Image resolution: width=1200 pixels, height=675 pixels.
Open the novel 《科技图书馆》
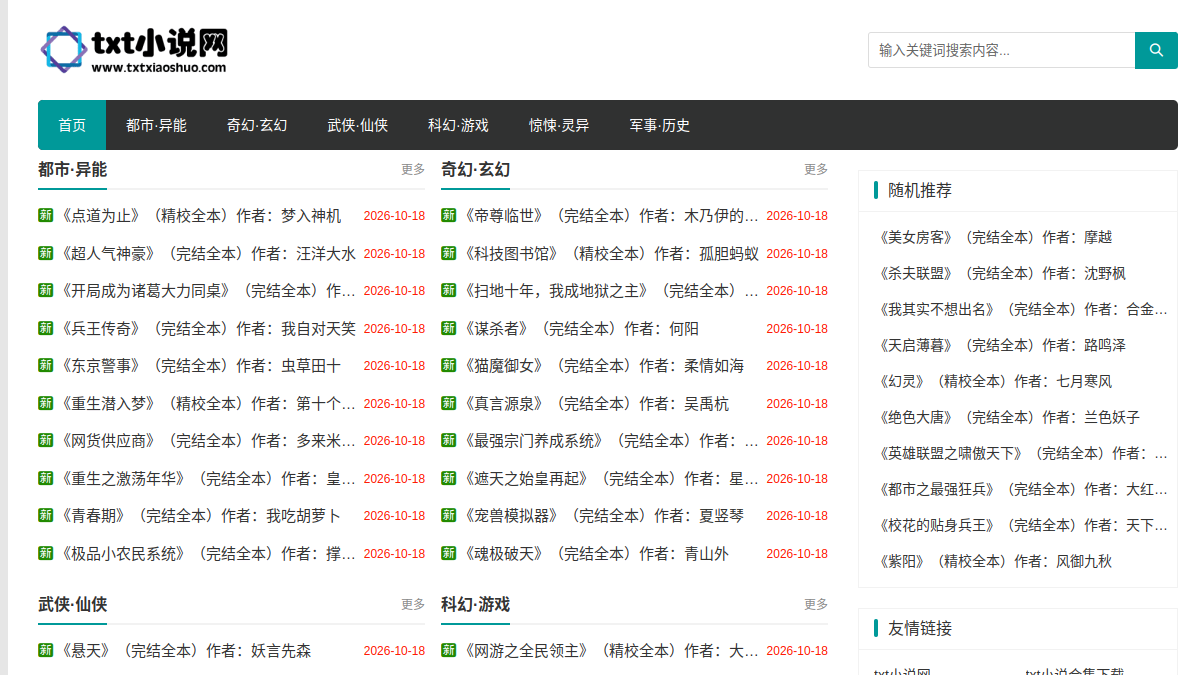610,253
